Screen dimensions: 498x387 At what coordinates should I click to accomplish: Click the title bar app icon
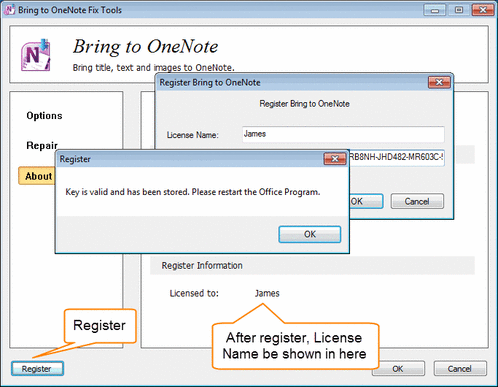click(10, 10)
